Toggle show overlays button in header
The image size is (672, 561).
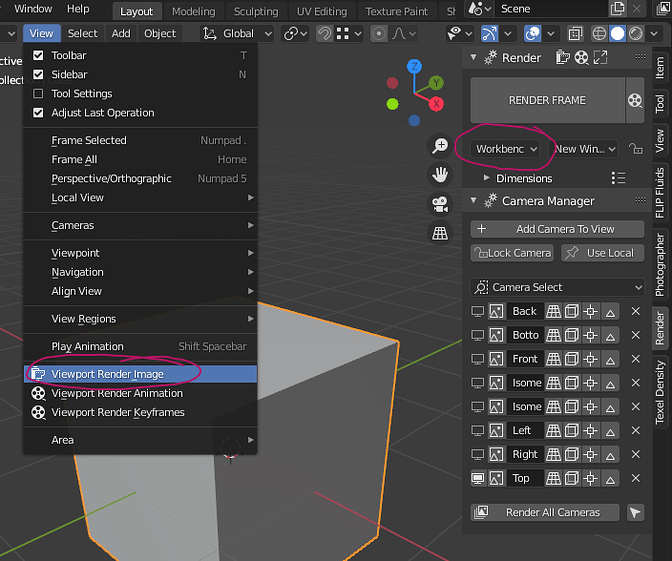532,33
